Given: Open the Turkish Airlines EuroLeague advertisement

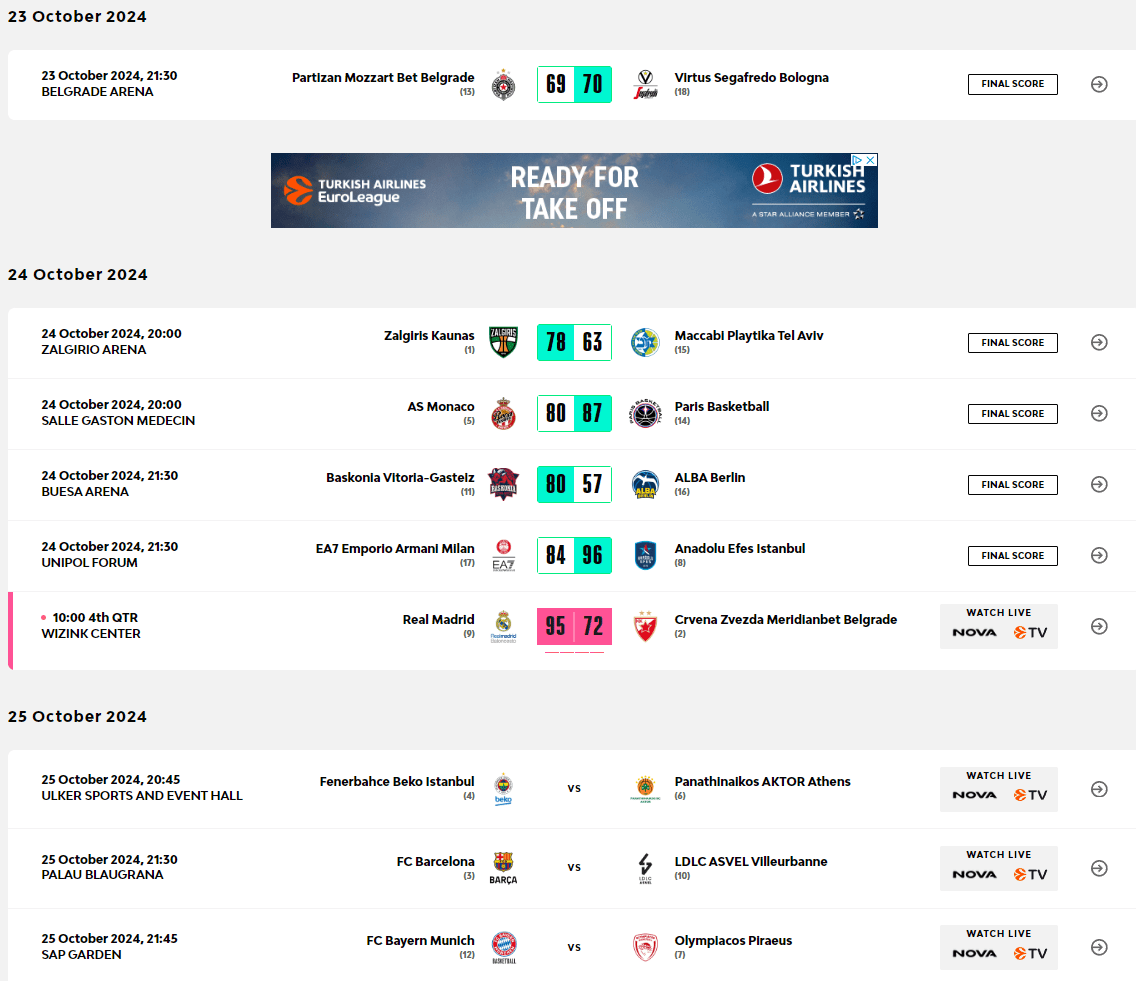Looking at the screenshot, I should 573,191.
